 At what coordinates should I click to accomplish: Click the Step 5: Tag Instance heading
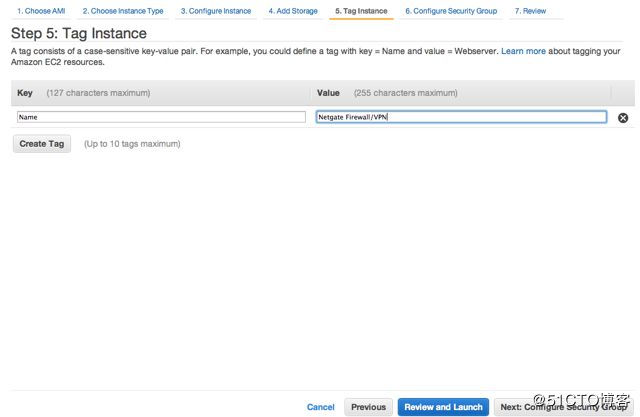78,33
